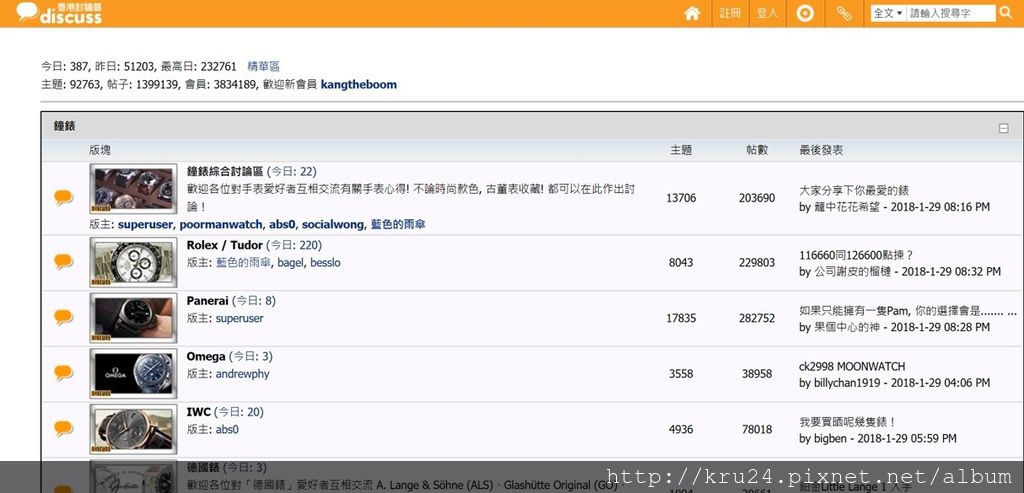Open the Omega board title
This screenshot has width=1024, height=493.
tap(206, 356)
